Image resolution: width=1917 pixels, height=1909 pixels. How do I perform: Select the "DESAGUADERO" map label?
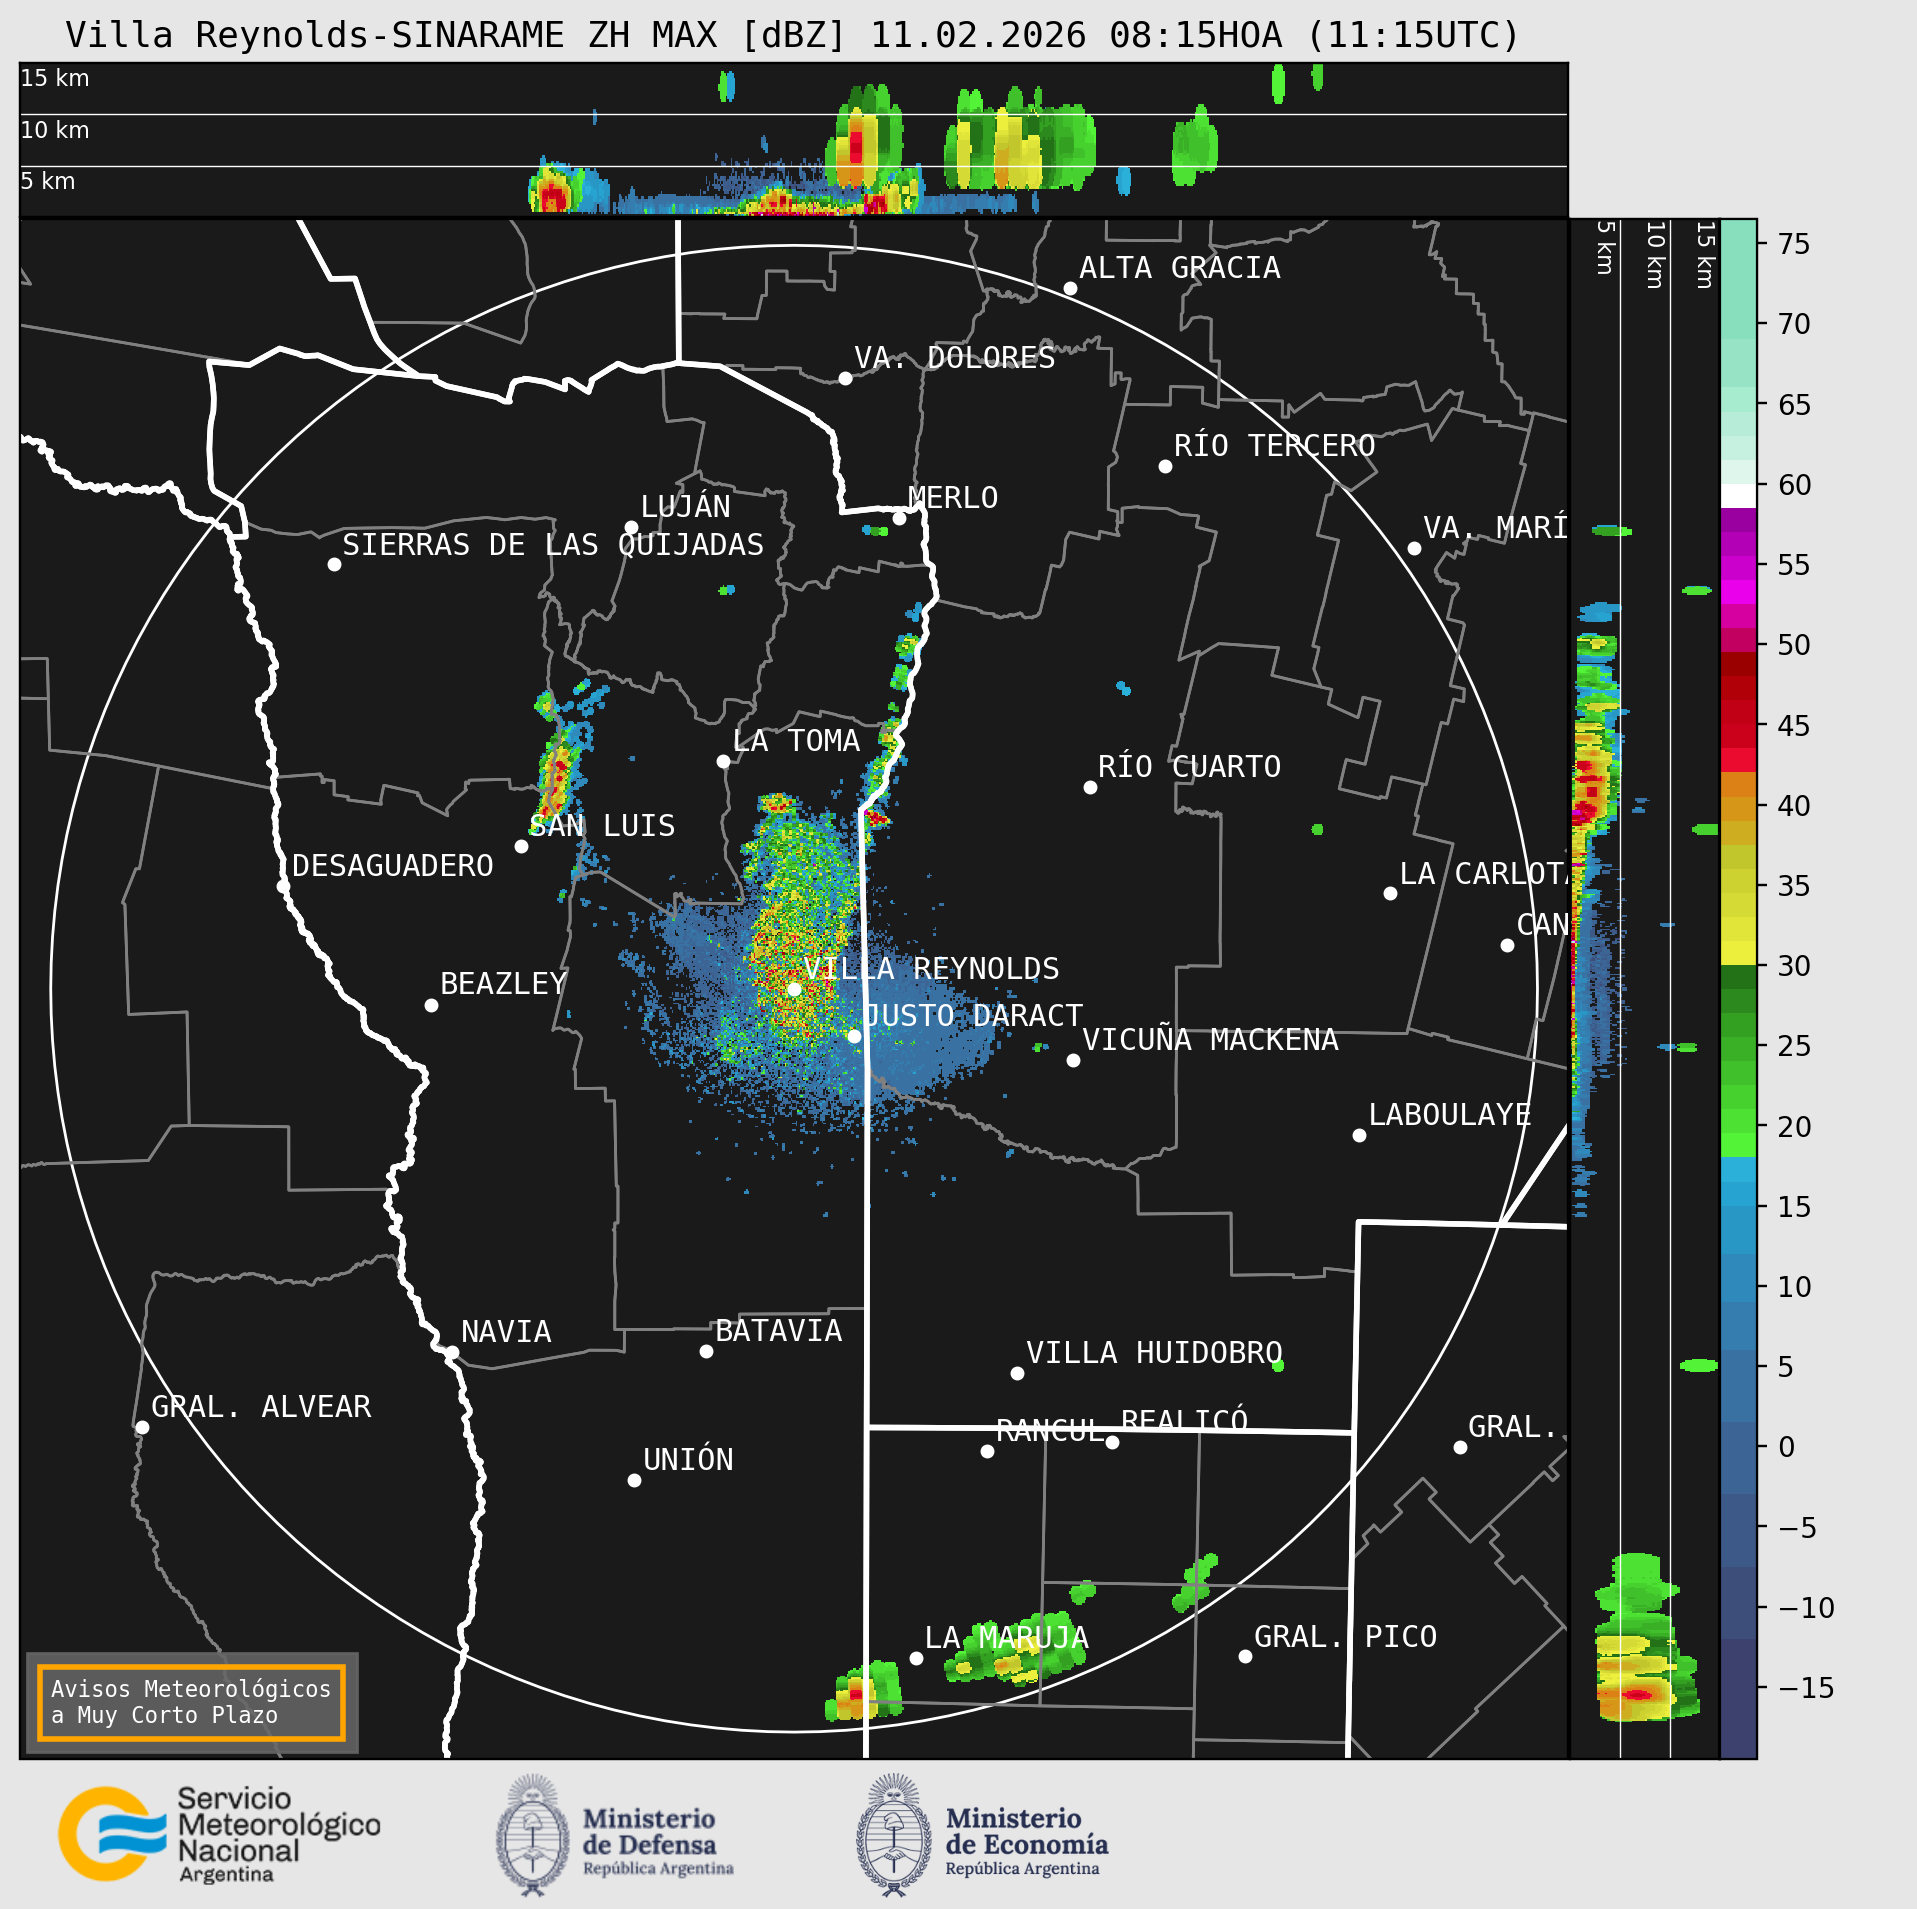pos(393,866)
